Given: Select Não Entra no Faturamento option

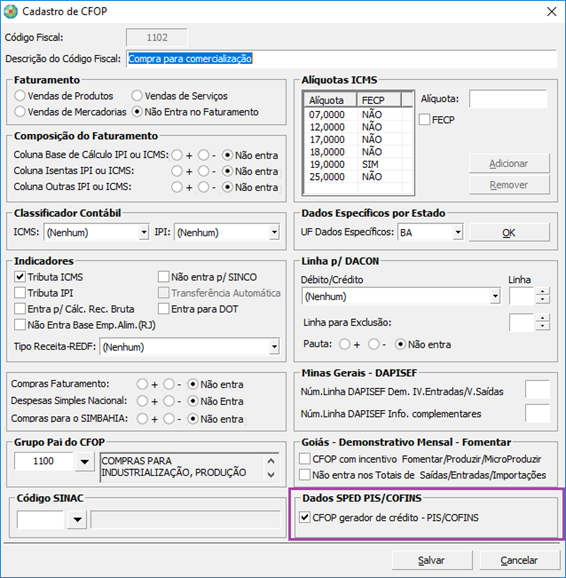Looking at the screenshot, I should tap(137, 112).
